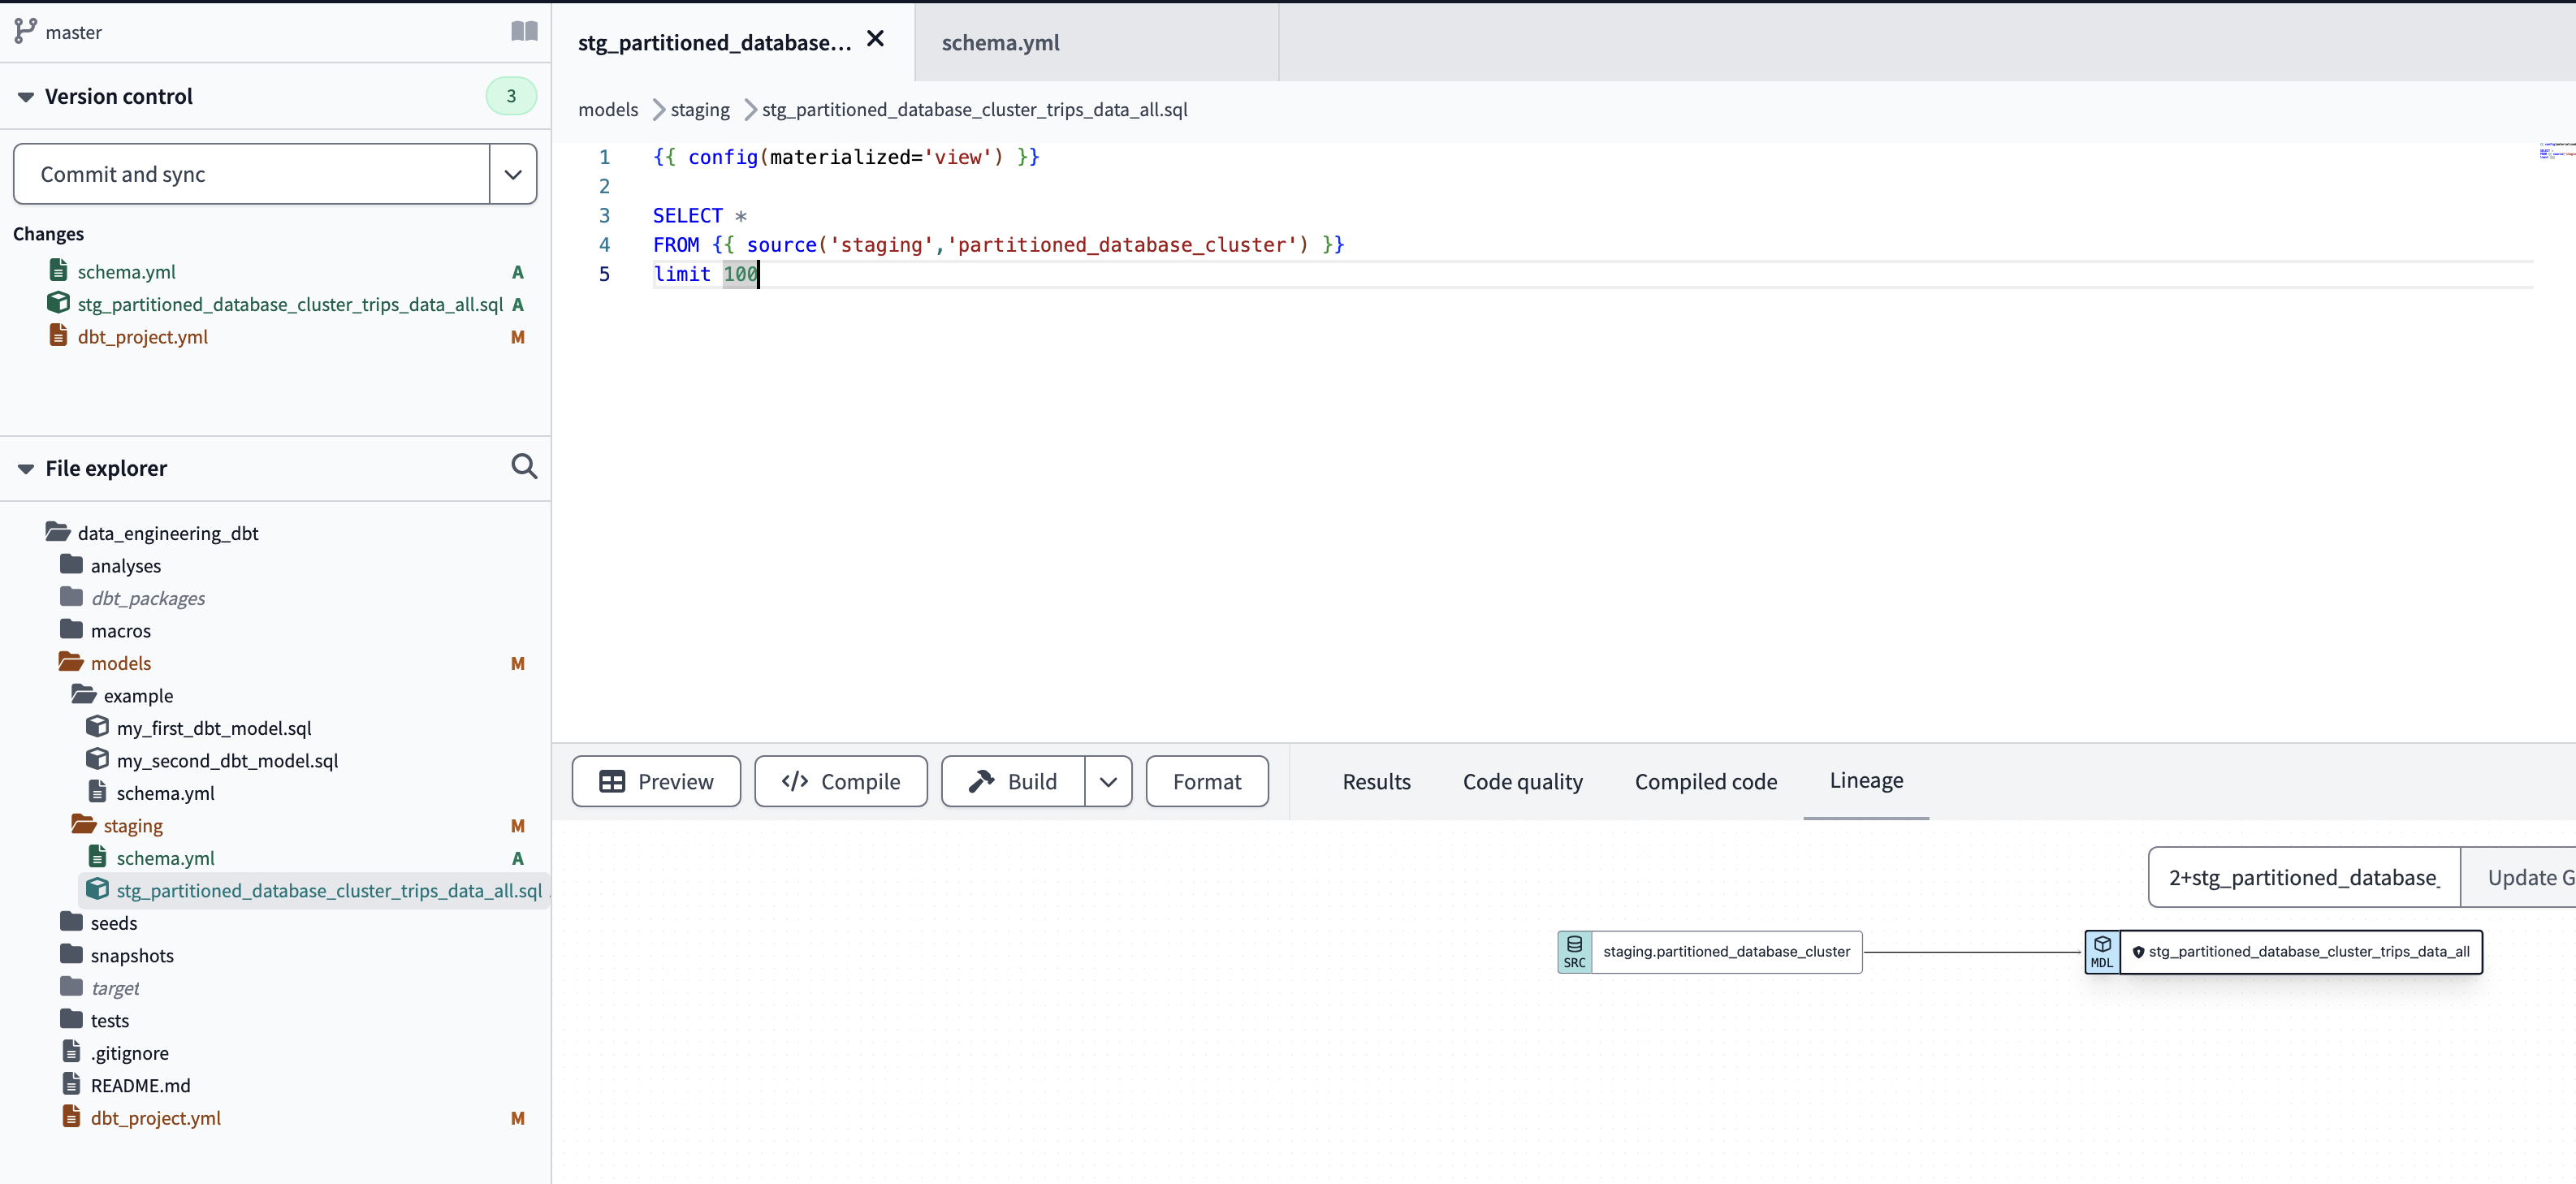Collapse the Version control section
2576x1184 pixels.
tap(26, 97)
